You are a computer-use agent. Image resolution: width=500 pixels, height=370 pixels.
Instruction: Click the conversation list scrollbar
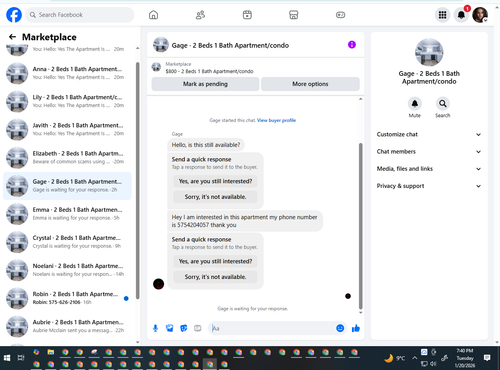[x=138, y=180]
